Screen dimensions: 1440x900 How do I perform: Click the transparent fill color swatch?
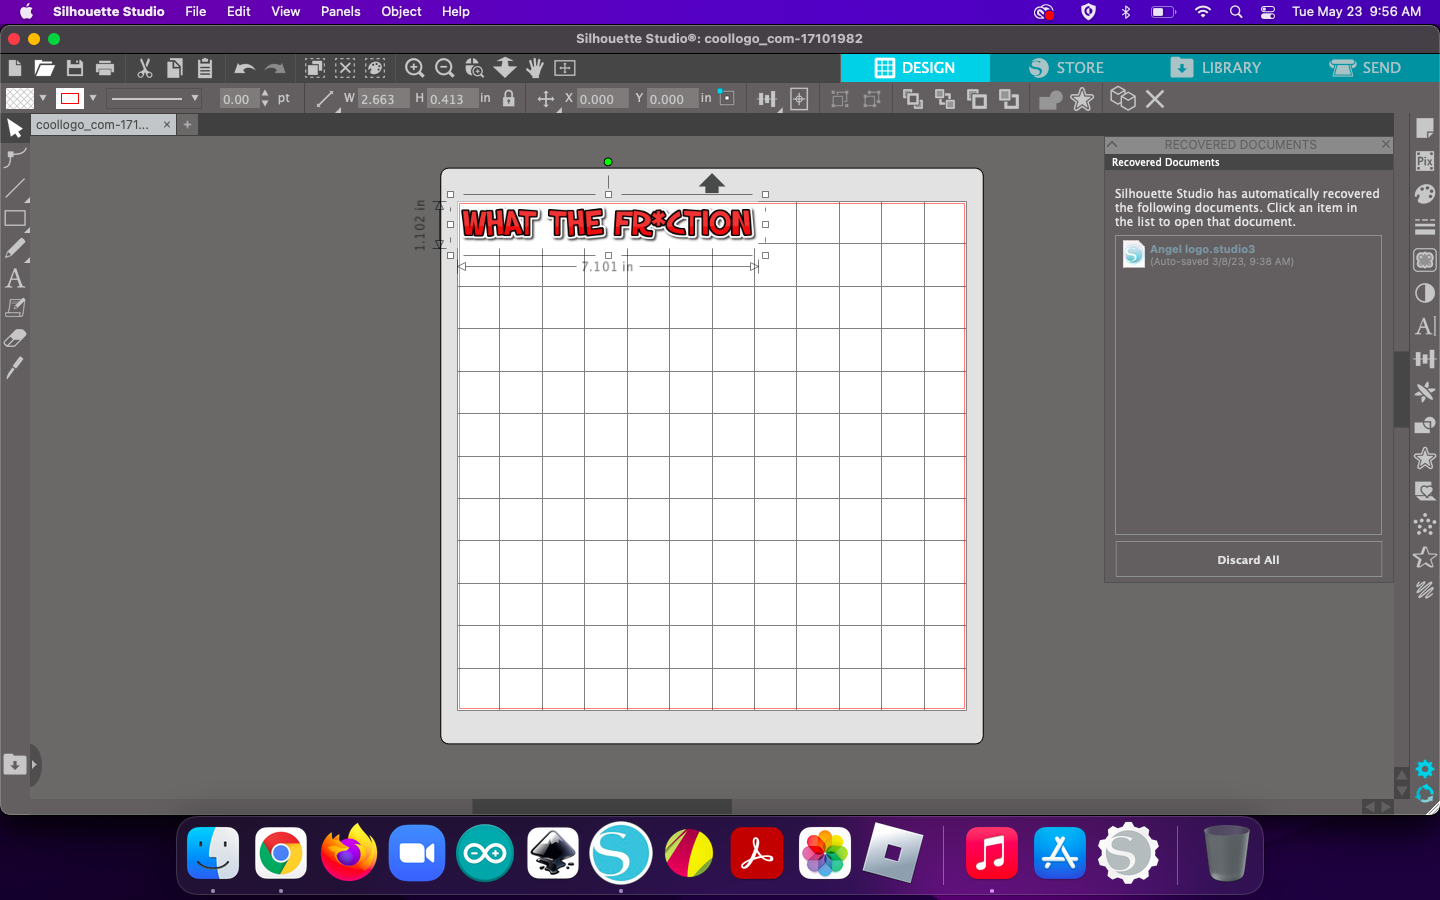pos(20,98)
